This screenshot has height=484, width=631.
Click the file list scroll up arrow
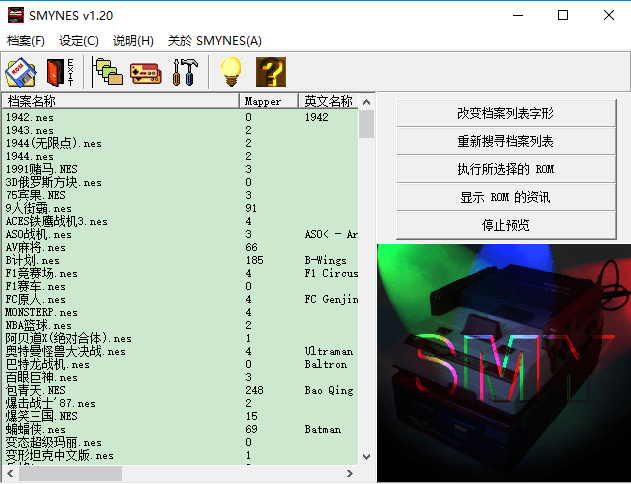tap(366, 102)
